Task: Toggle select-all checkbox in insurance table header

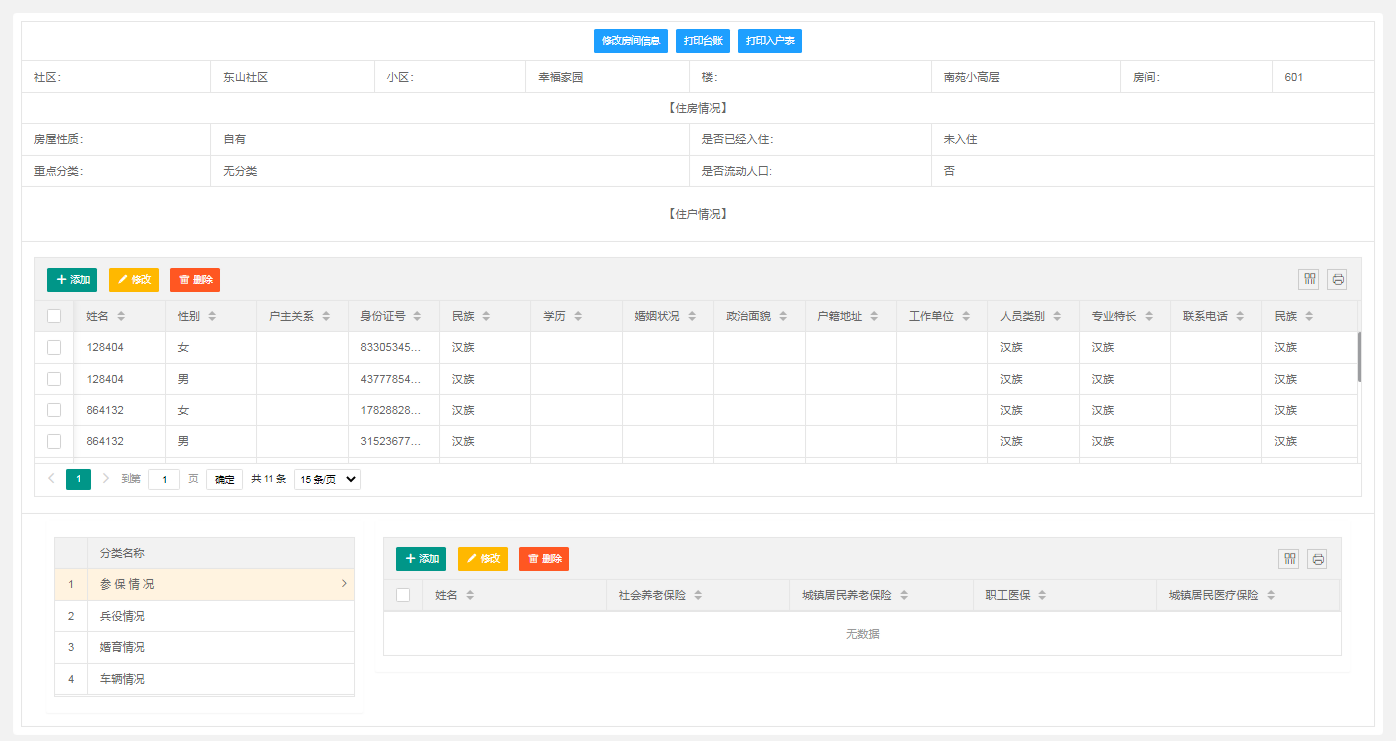Action: pos(403,595)
